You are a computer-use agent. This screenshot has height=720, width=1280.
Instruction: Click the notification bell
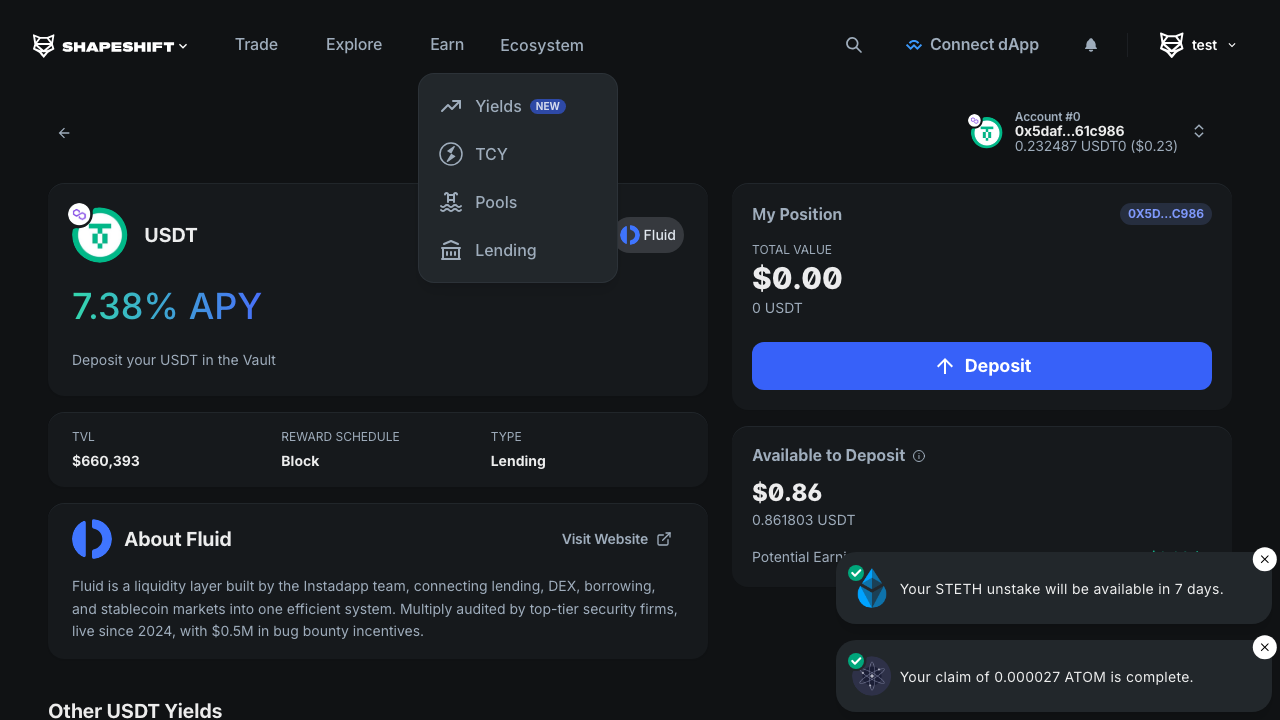coord(1090,45)
